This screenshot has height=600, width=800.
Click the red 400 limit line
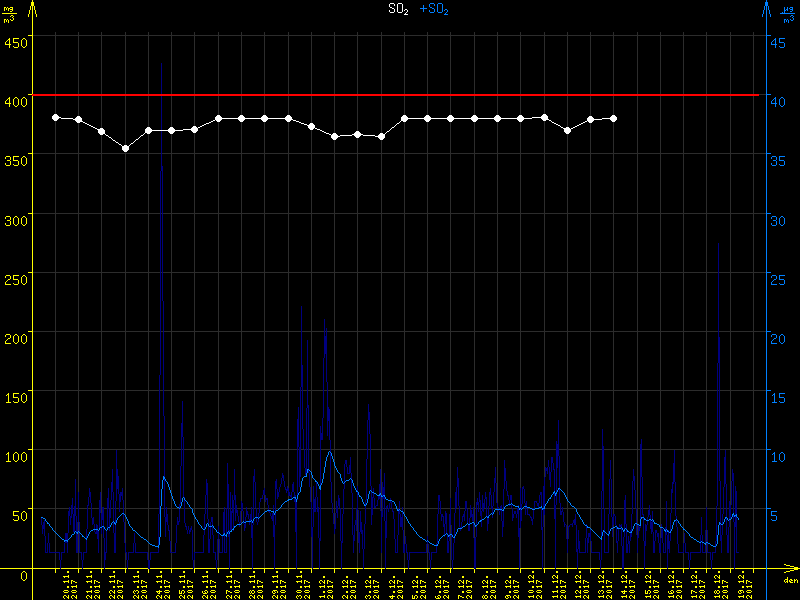400,95
